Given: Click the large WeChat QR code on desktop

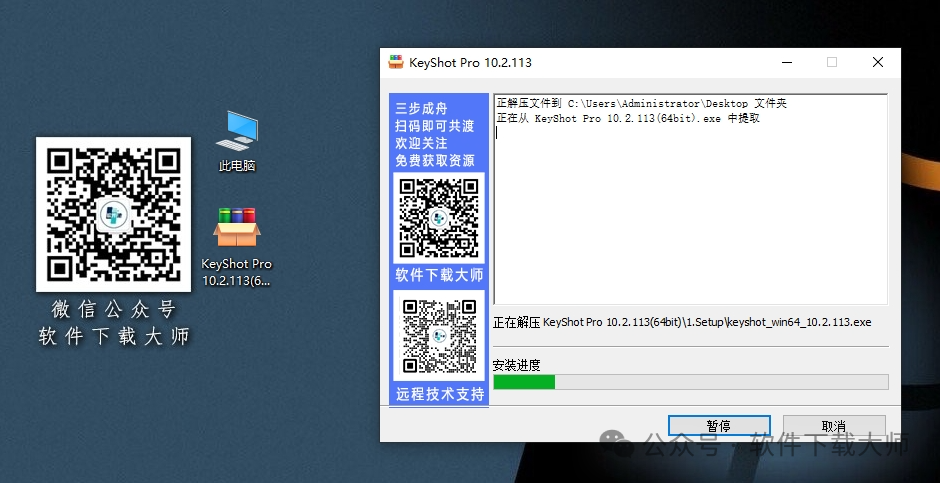Looking at the screenshot, I should [x=113, y=215].
